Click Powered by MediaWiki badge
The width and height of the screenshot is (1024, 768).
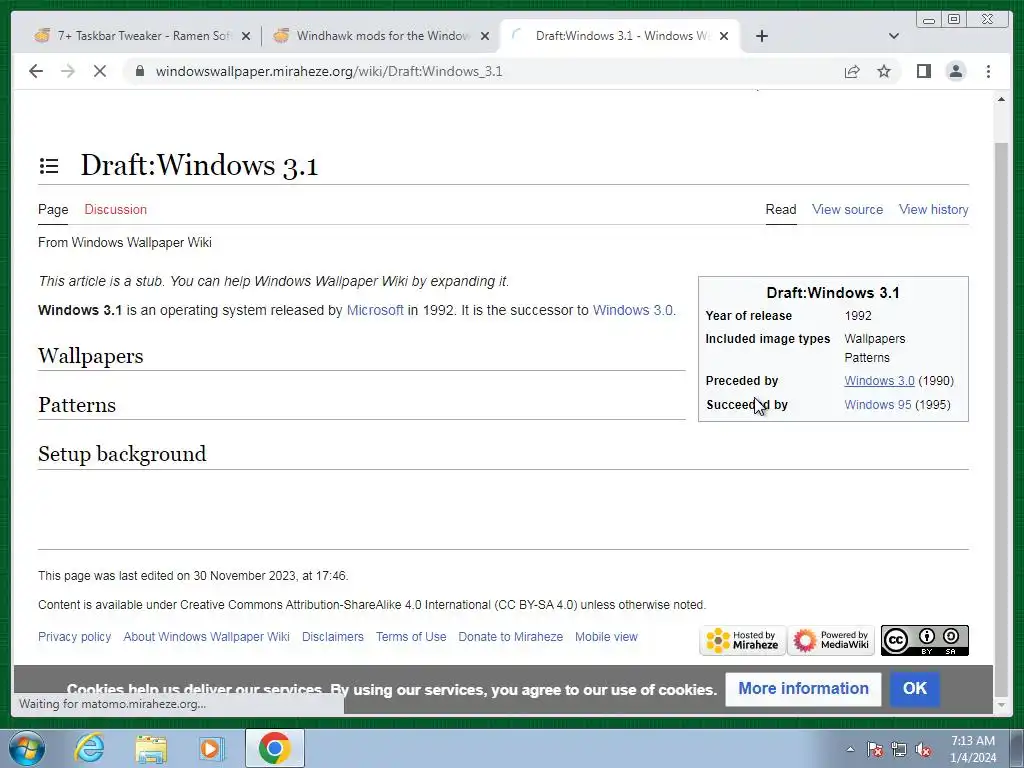[831, 640]
